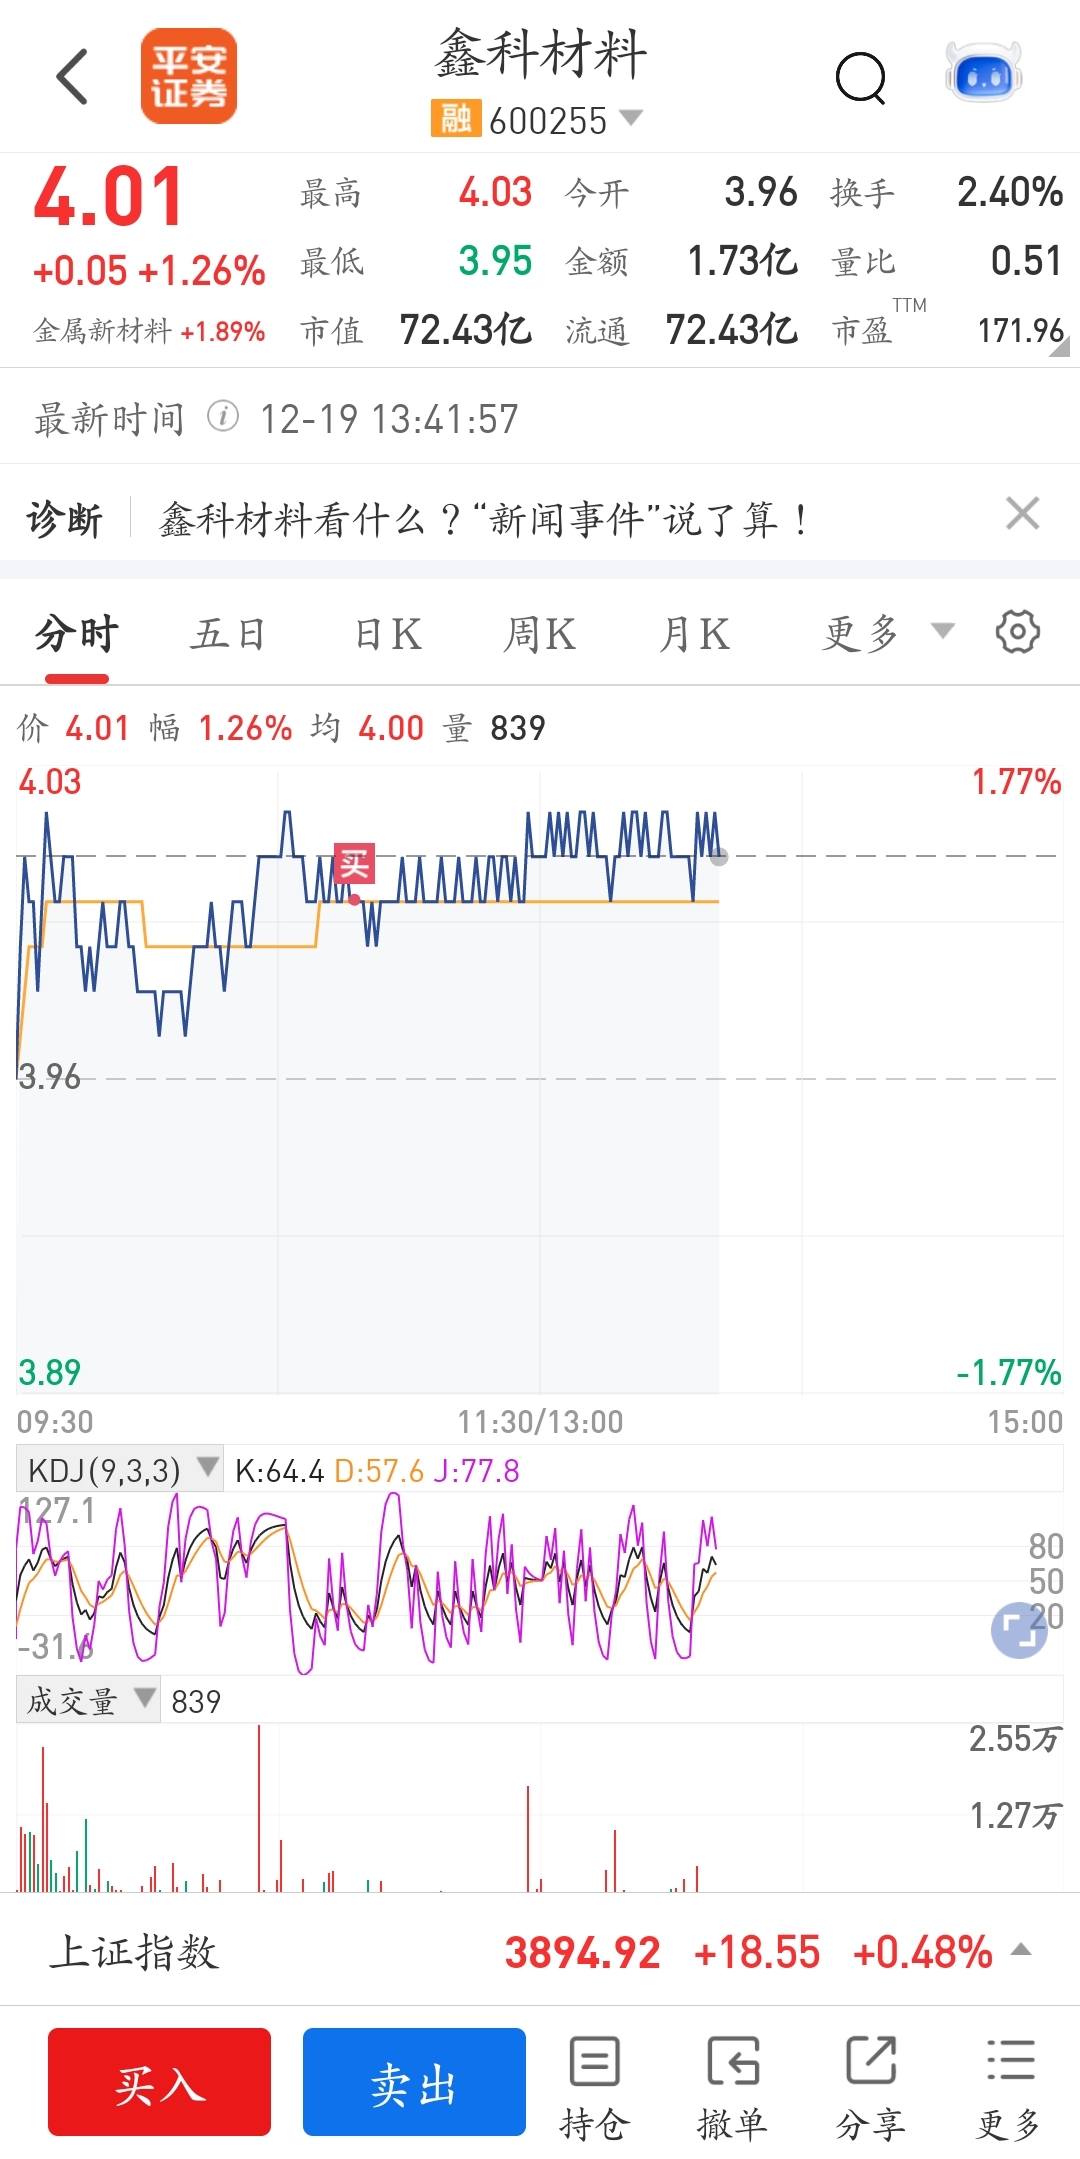Tap the current price dot on chart
The width and height of the screenshot is (1080, 2159).
pyautogui.click(x=718, y=857)
